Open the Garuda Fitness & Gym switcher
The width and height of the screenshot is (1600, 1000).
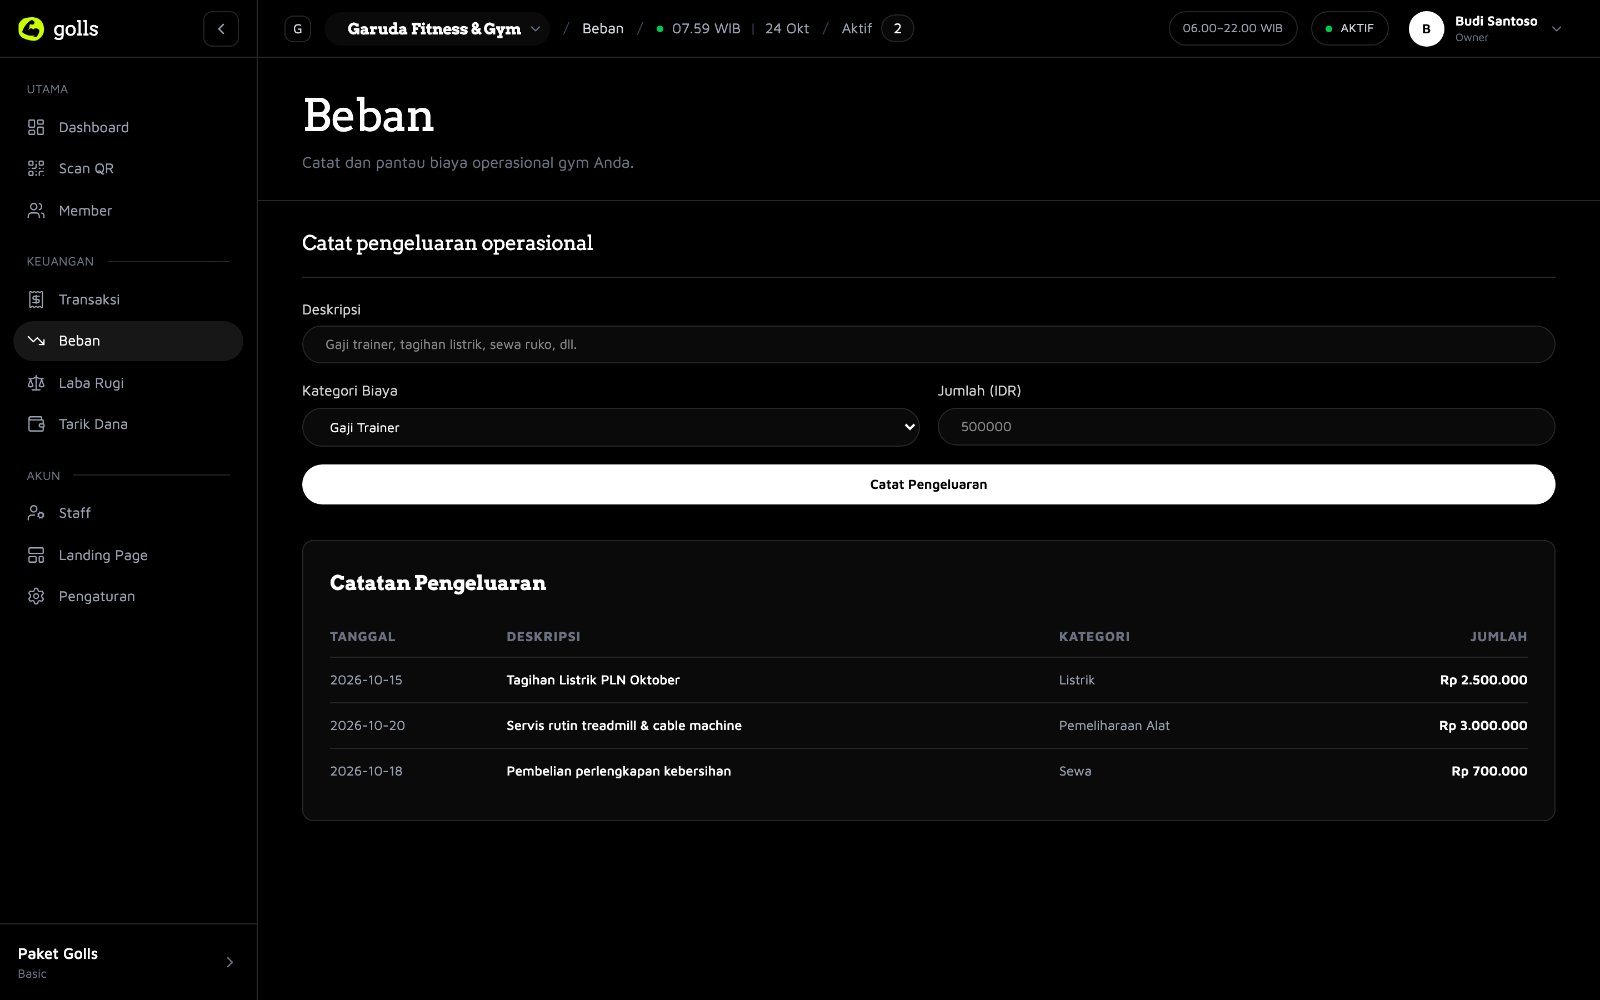(437, 29)
